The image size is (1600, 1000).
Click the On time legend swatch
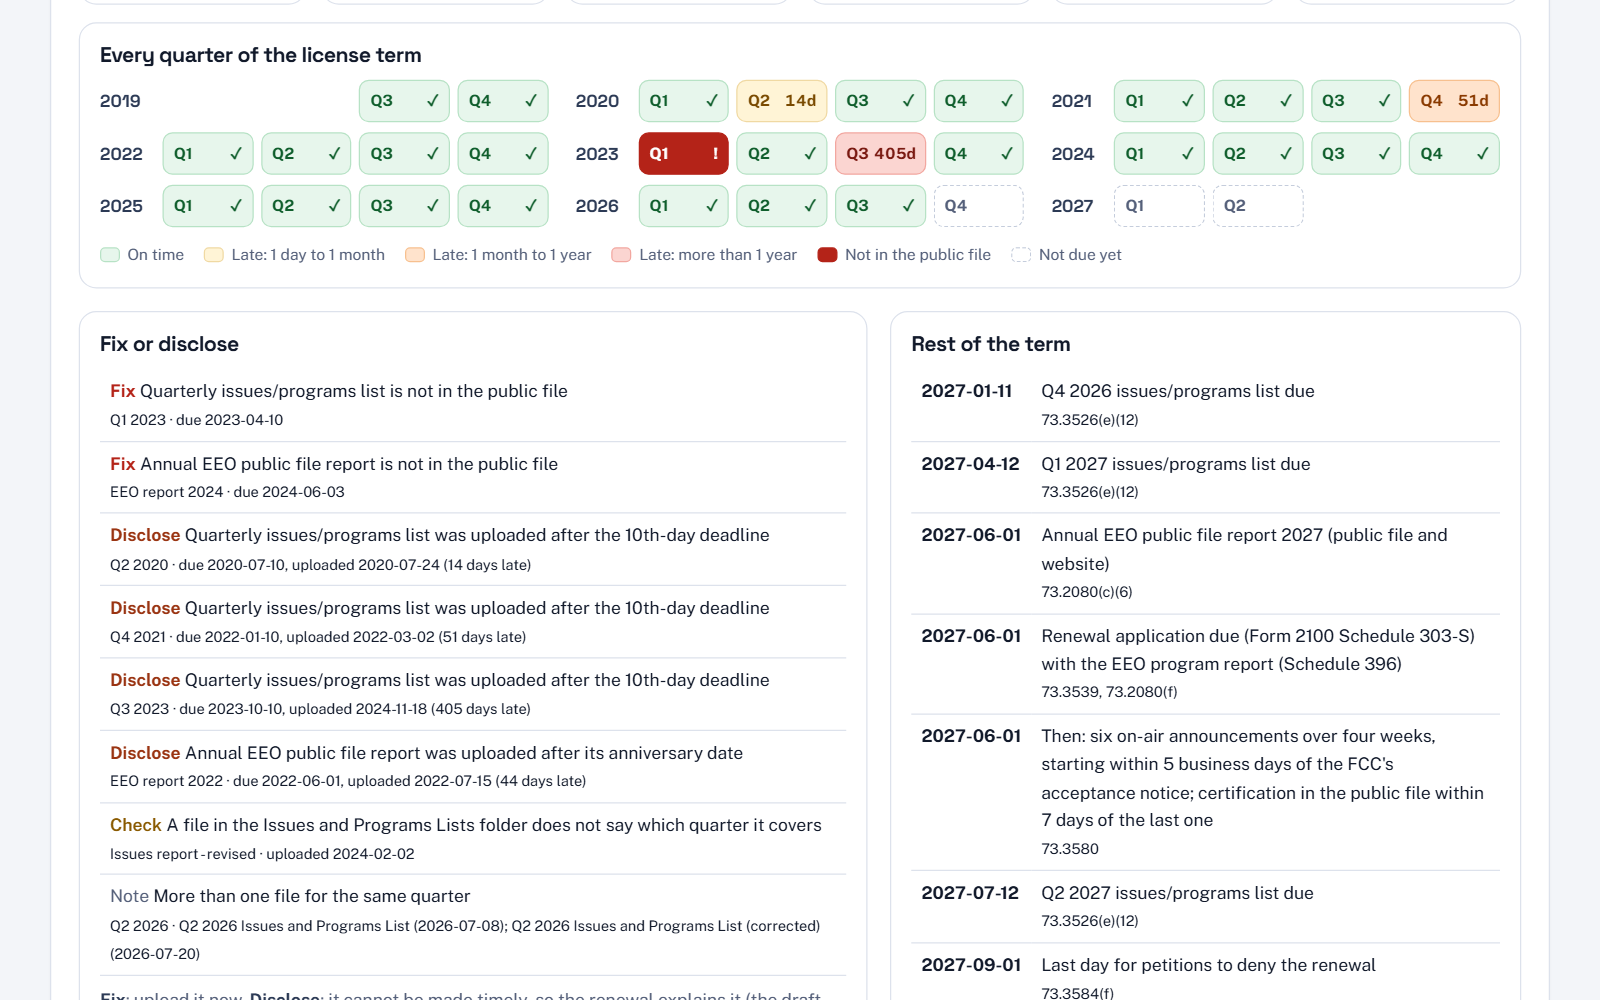[x=110, y=255]
